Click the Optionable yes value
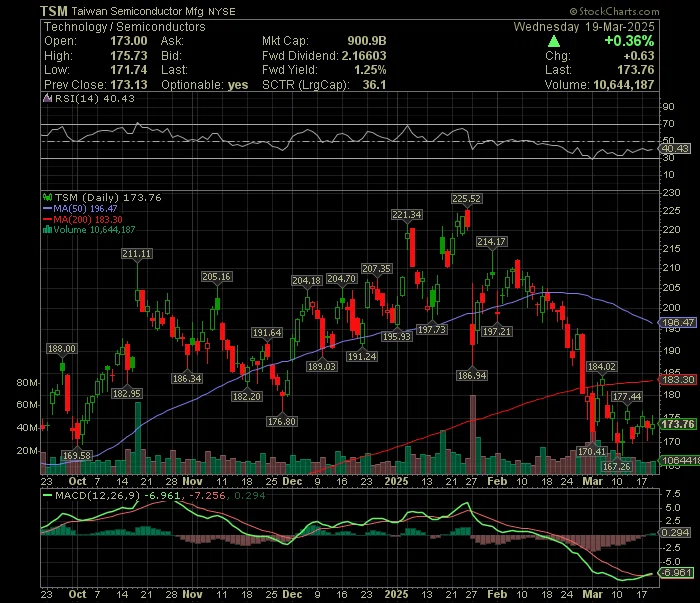The image size is (700, 603). tap(238, 84)
